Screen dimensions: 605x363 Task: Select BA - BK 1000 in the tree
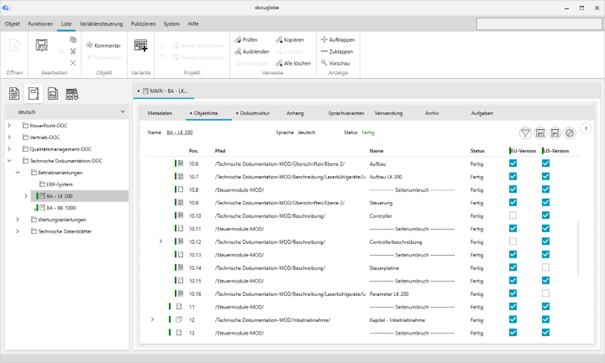(61, 208)
